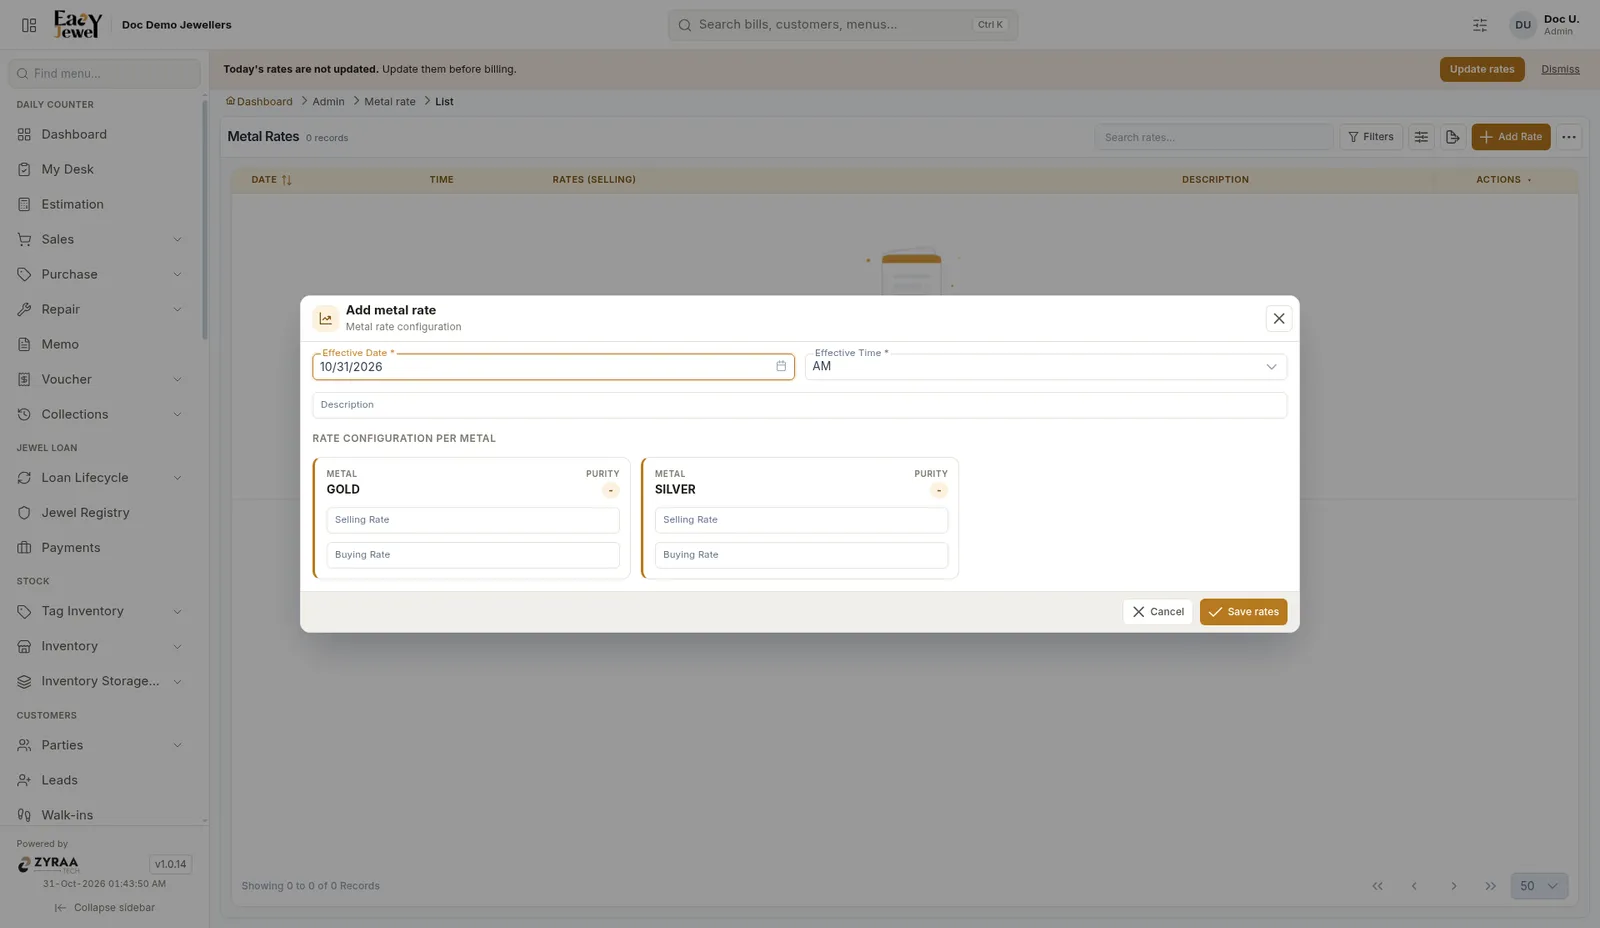1600x928 pixels.
Task: Click the Dashboard home breadcrumb
Action: click(x=259, y=102)
